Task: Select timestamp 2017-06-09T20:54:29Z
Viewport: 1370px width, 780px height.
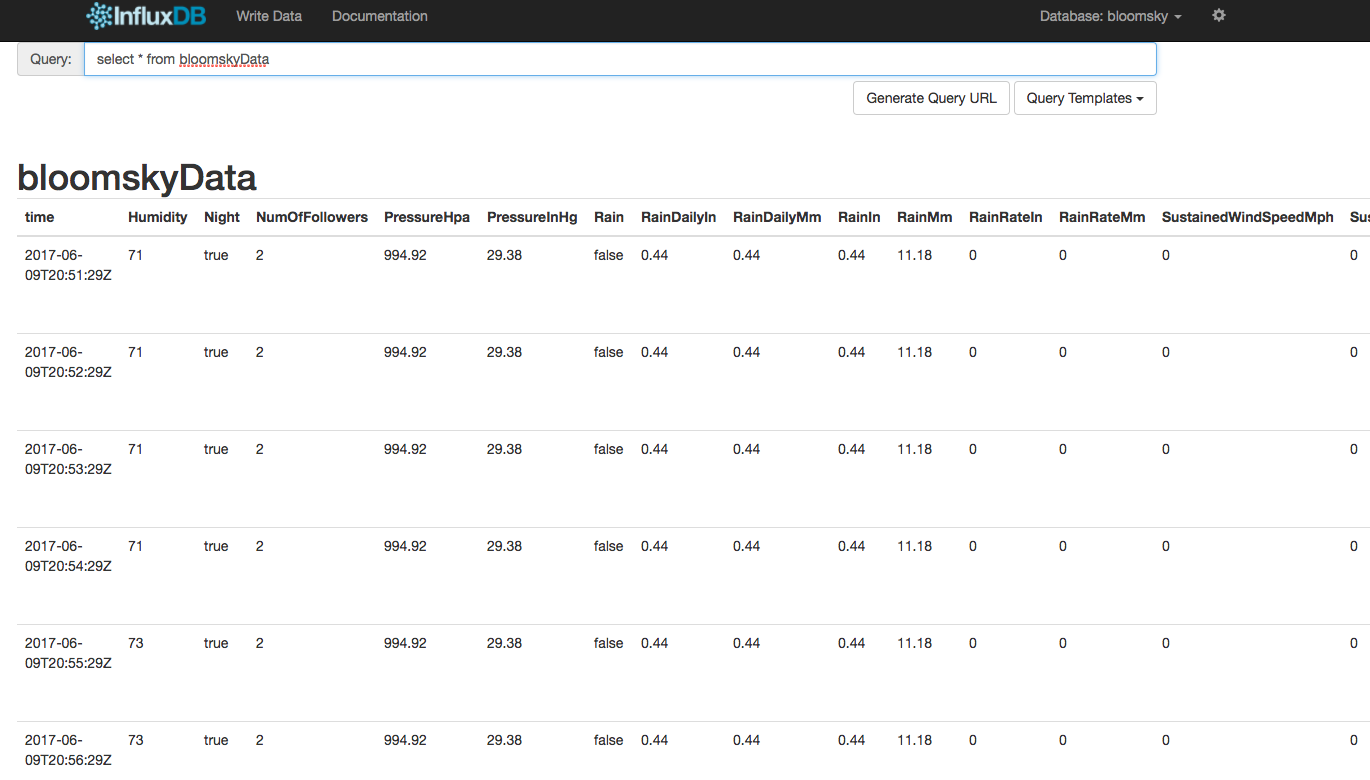Action: [68, 556]
